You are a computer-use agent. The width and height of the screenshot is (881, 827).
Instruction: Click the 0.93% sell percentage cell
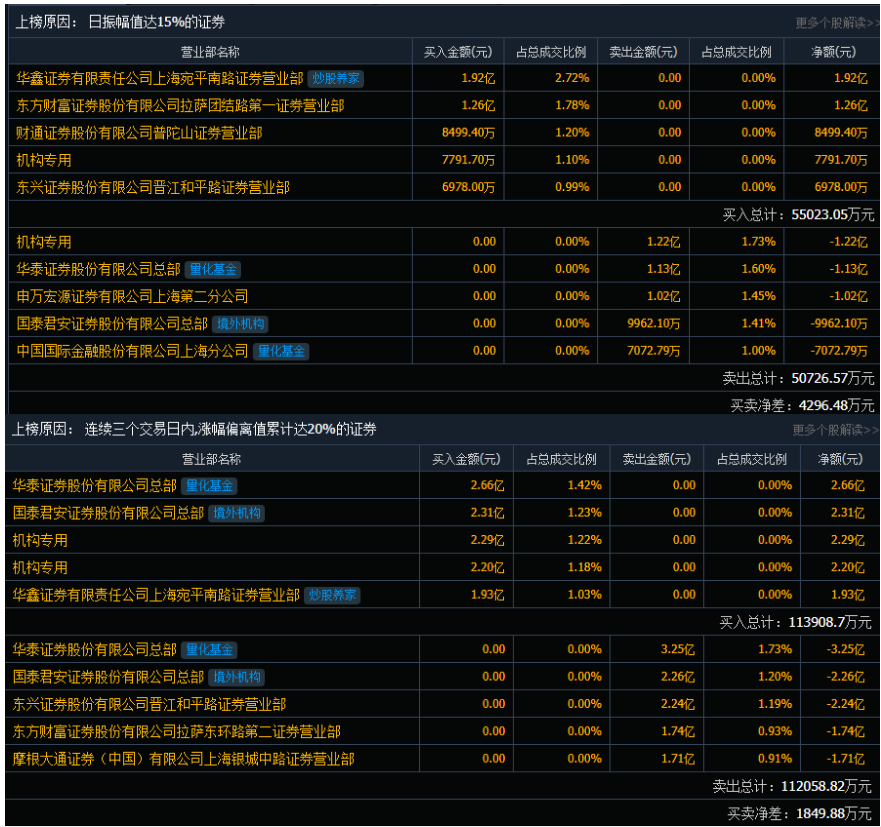pos(775,731)
